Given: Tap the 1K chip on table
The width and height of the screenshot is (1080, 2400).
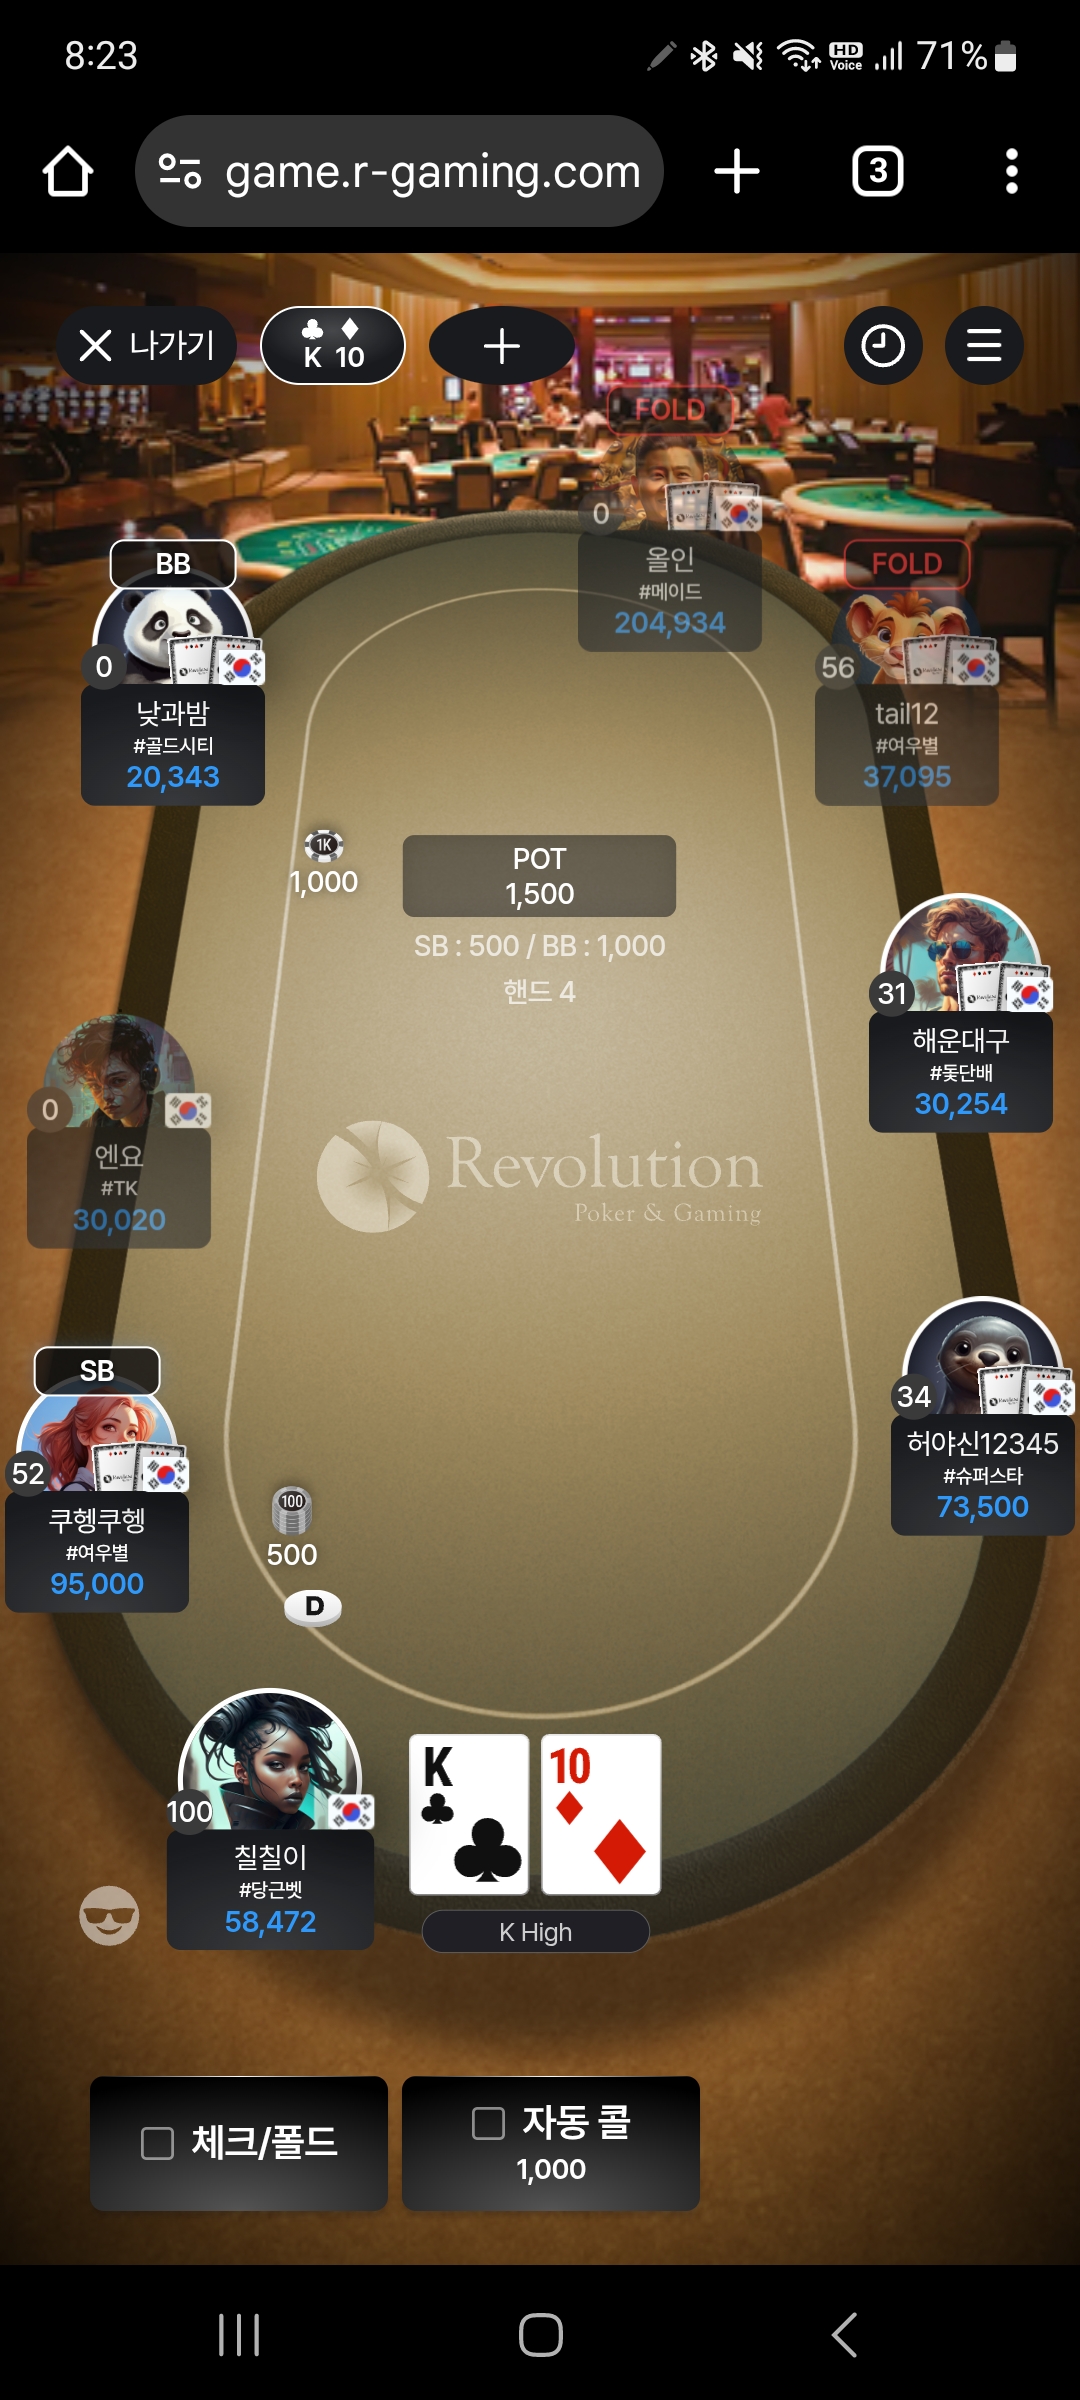Looking at the screenshot, I should (x=324, y=846).
